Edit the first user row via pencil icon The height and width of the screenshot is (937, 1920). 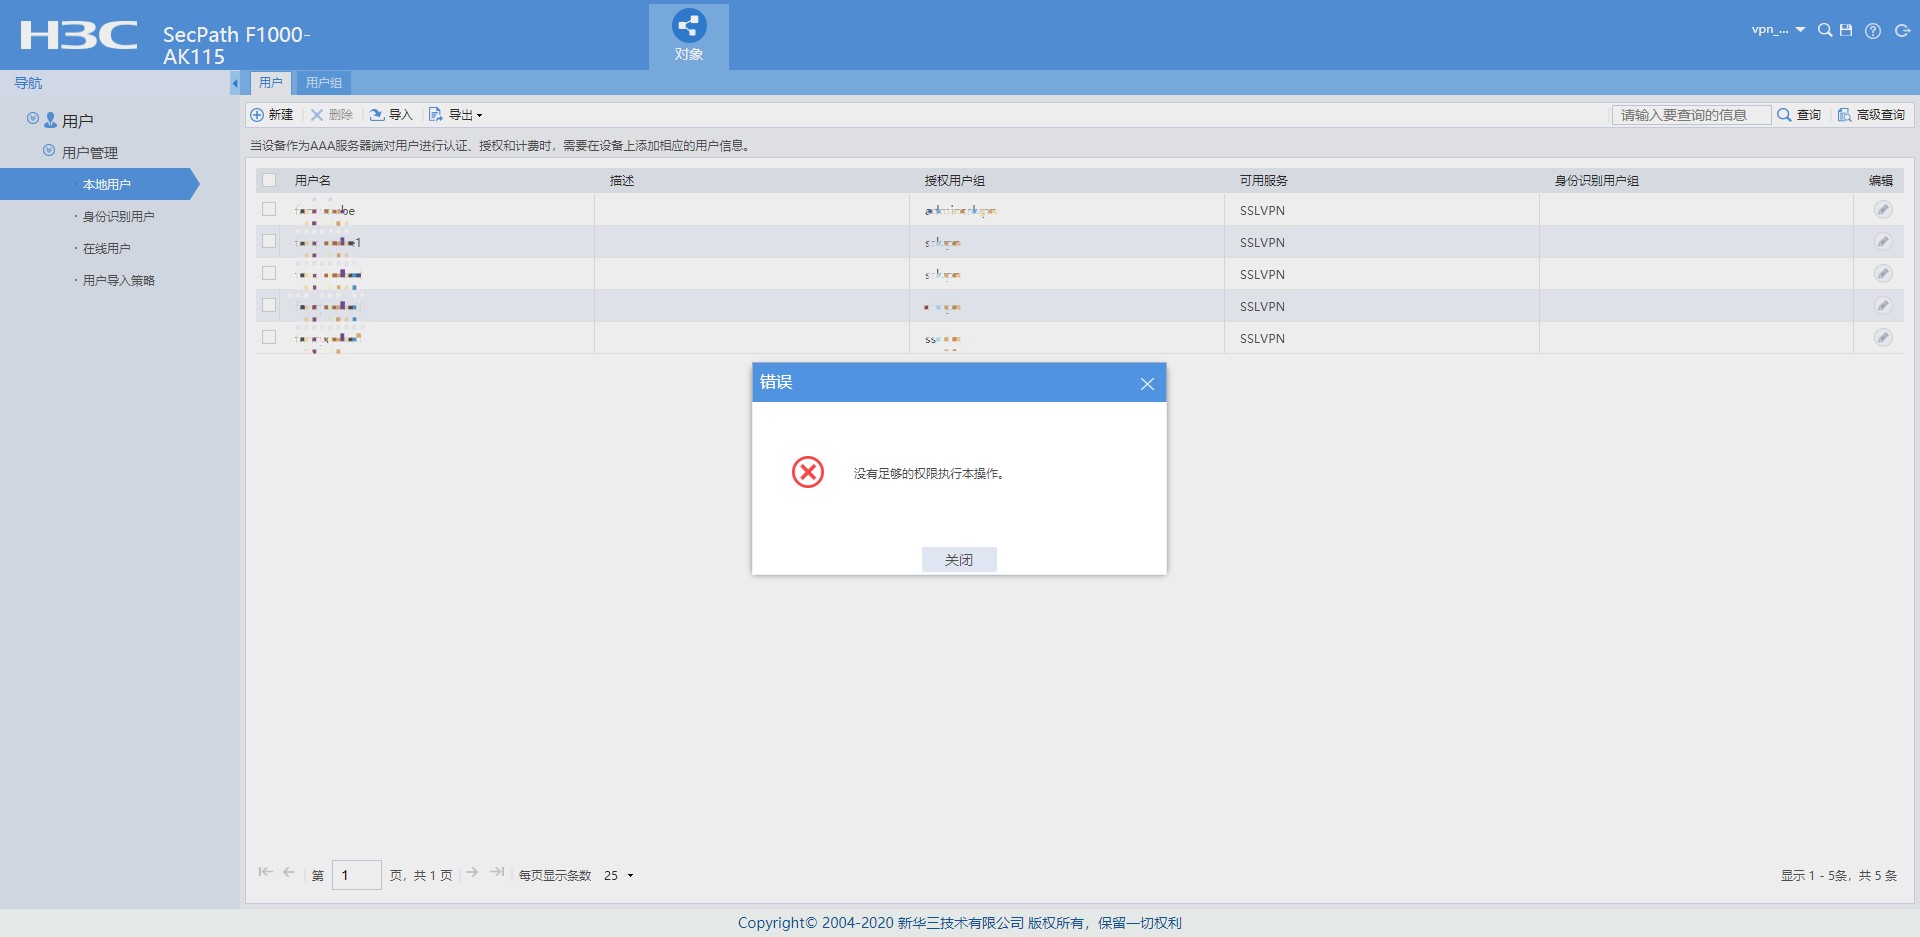coord(1883,210)
